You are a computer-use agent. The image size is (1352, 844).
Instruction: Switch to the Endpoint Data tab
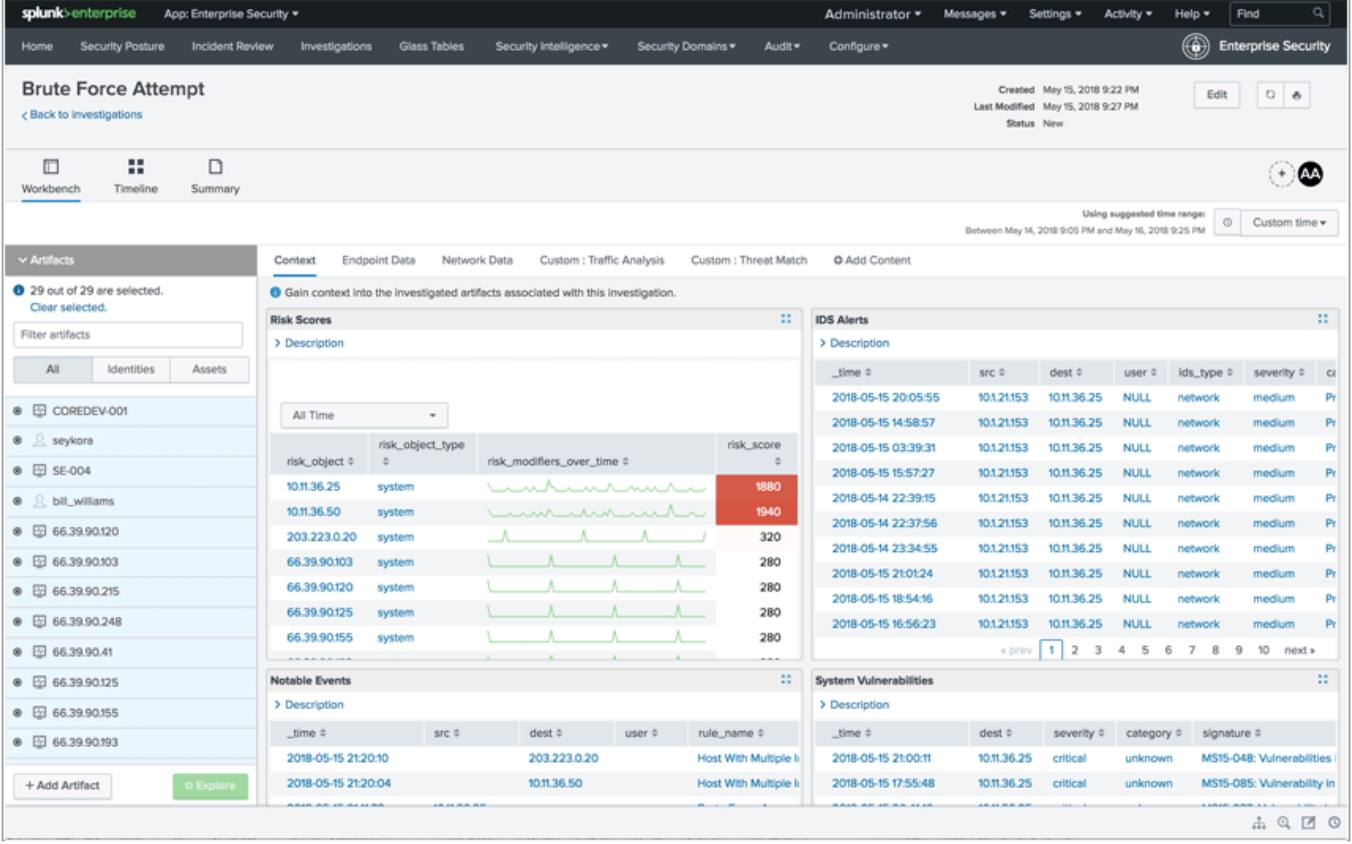coord(378,260)
